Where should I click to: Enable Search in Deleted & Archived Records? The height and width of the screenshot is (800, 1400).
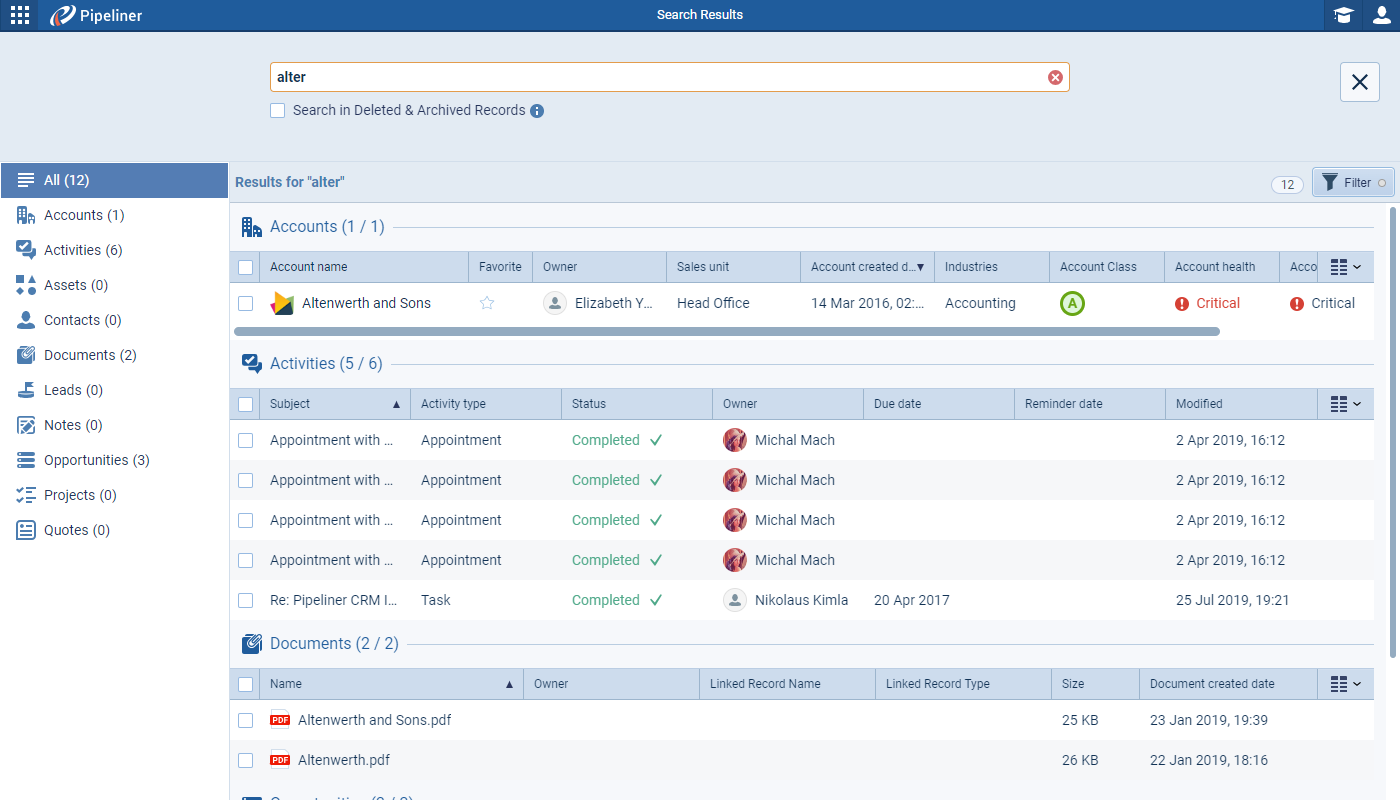click(278, 111)
